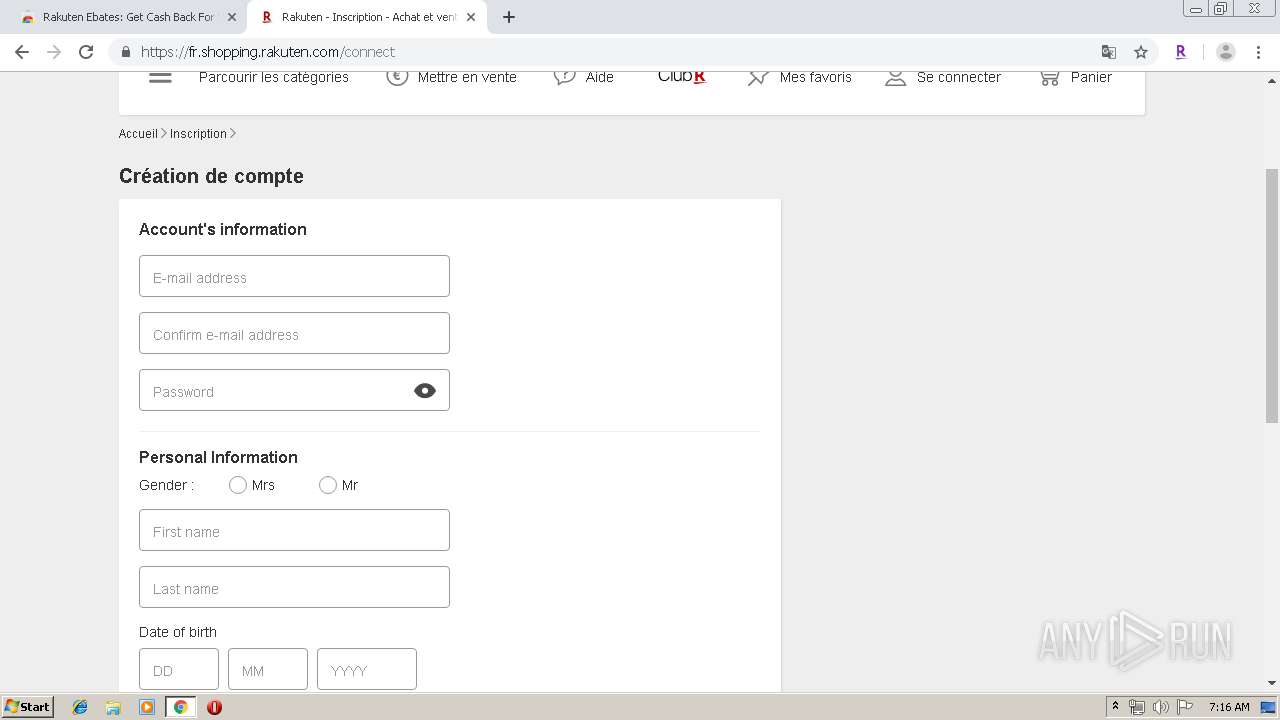1280x720 pixels.
Task: Open the Rakuten extension icon
Action: (x=1181, y=52)
